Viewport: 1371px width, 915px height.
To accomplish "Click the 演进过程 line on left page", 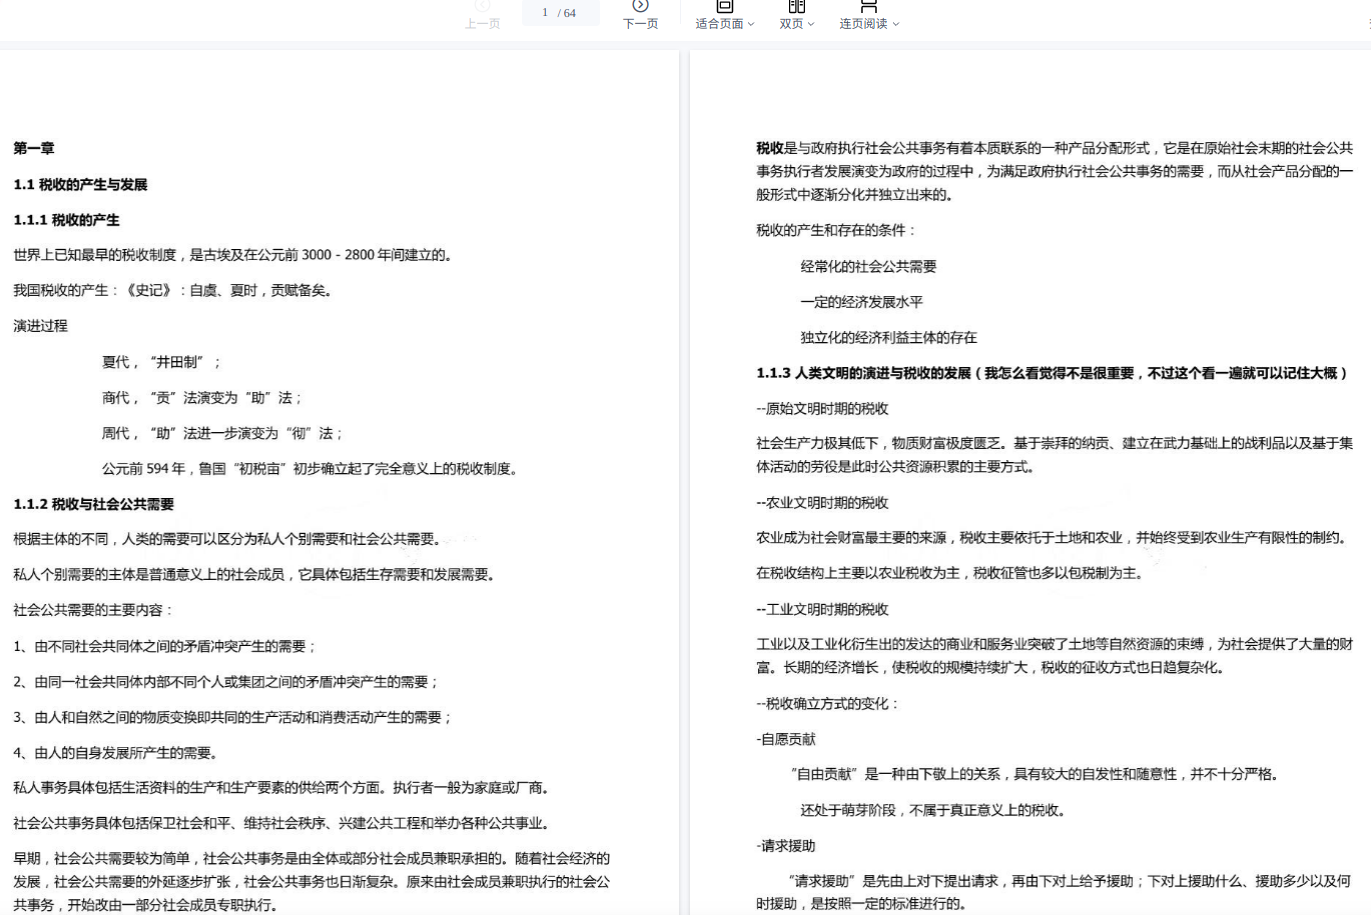I will tap(41, 326).
